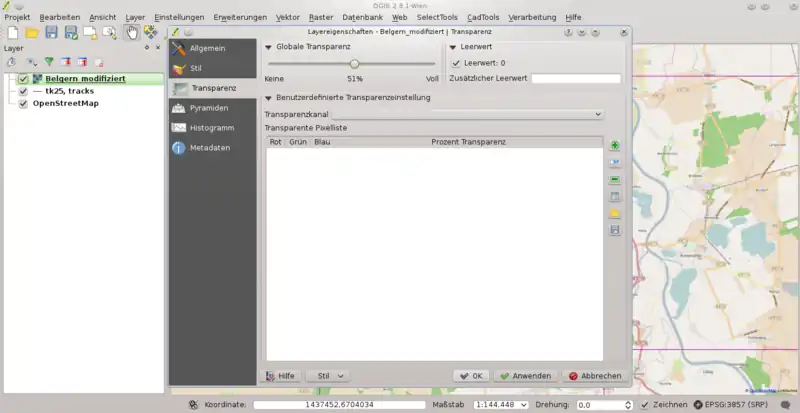Click the EPSG:3857 CRS status icon

tap(698, 404)
